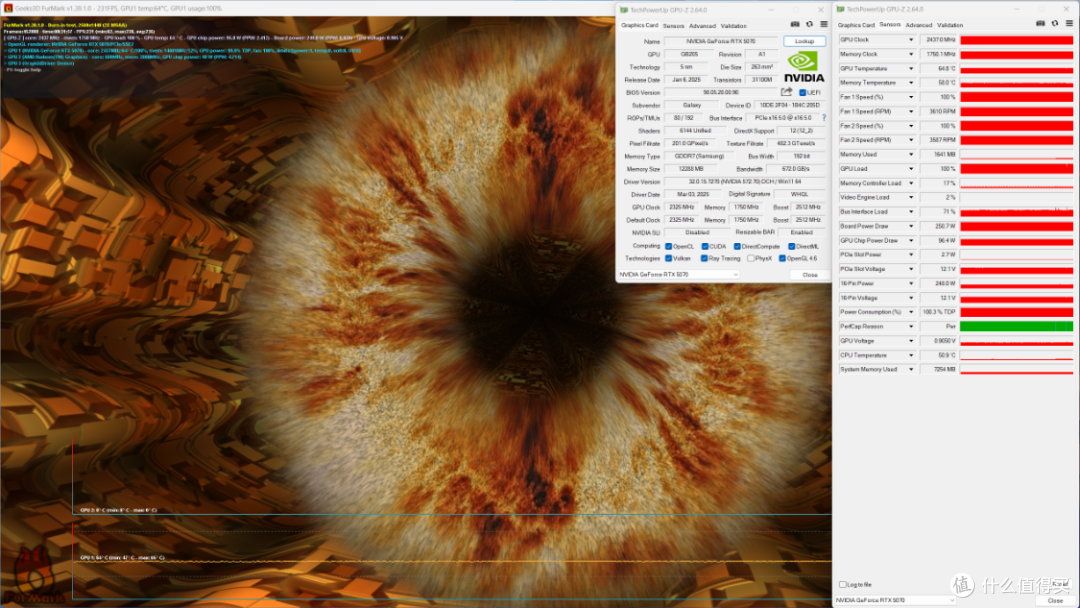Switch to Validation tab in right GPU-Z window

950,25
